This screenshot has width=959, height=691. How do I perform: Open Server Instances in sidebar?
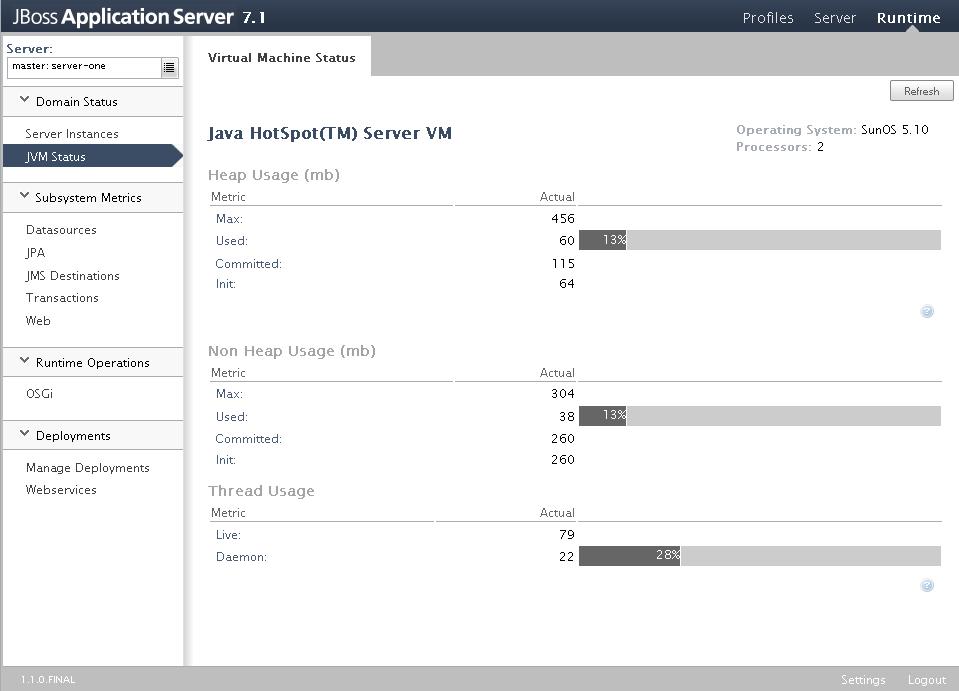(x=72, y=134)
